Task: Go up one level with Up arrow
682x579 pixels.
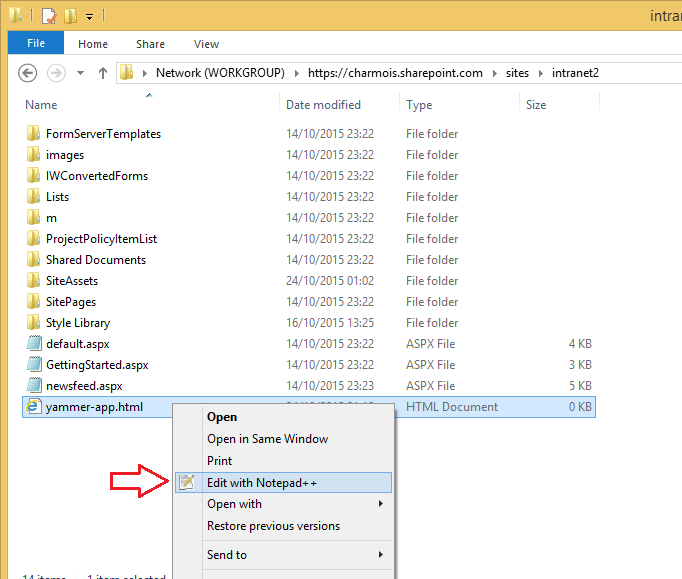Action: click(x=103, y=73)
